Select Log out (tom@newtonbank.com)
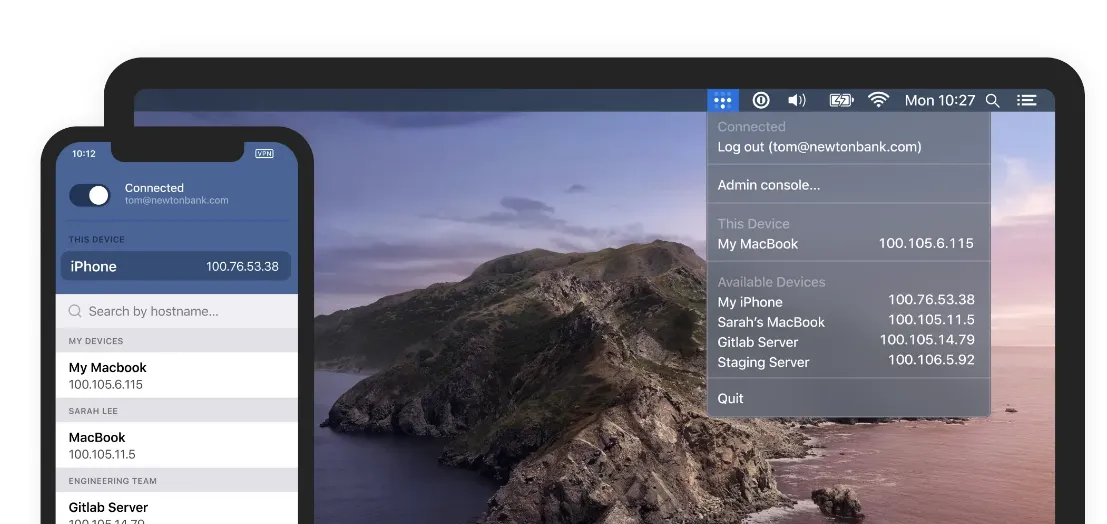The image size is (1107, 524). pos(819,147)
